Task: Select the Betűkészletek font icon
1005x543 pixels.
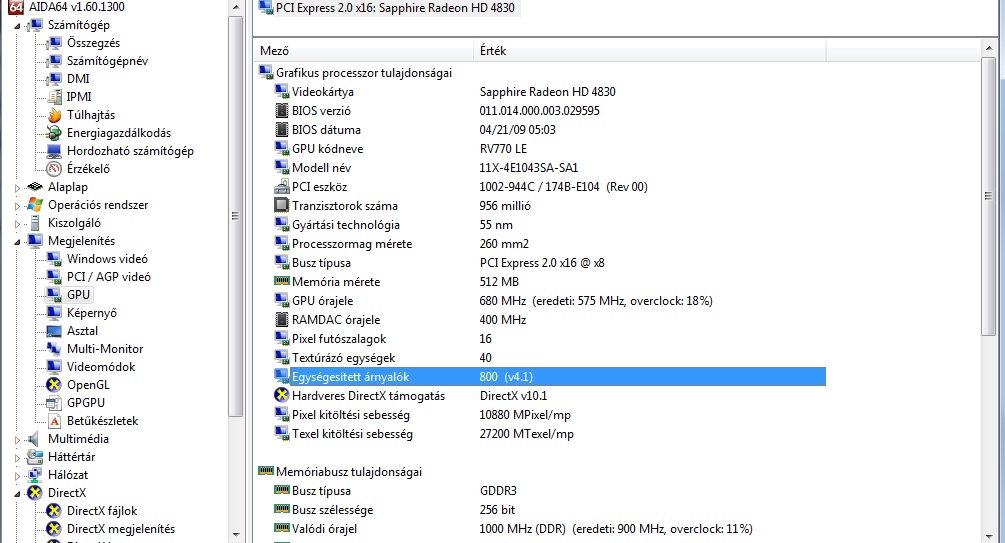Action: pyautogui.click(x=54, y=421)
